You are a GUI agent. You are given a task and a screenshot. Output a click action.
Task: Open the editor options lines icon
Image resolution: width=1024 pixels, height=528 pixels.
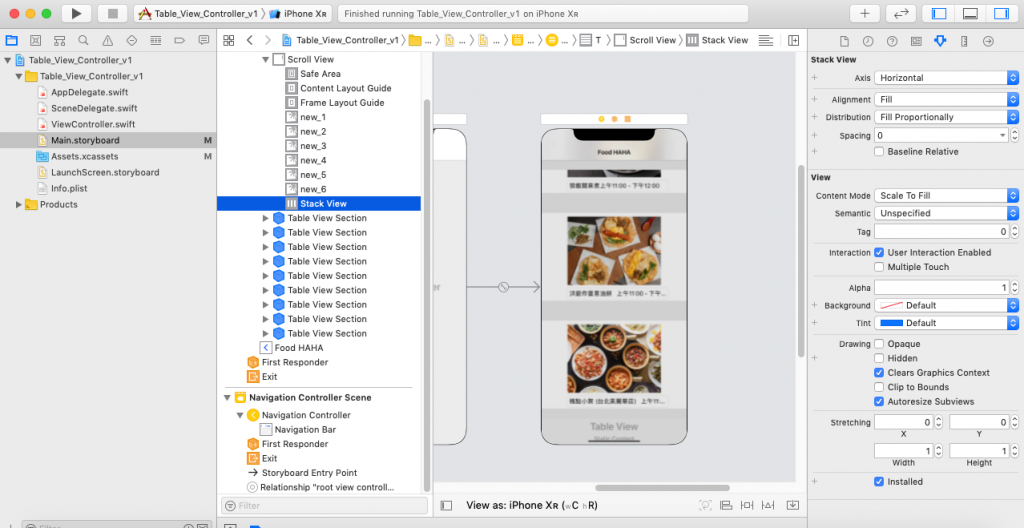point(766,41)
